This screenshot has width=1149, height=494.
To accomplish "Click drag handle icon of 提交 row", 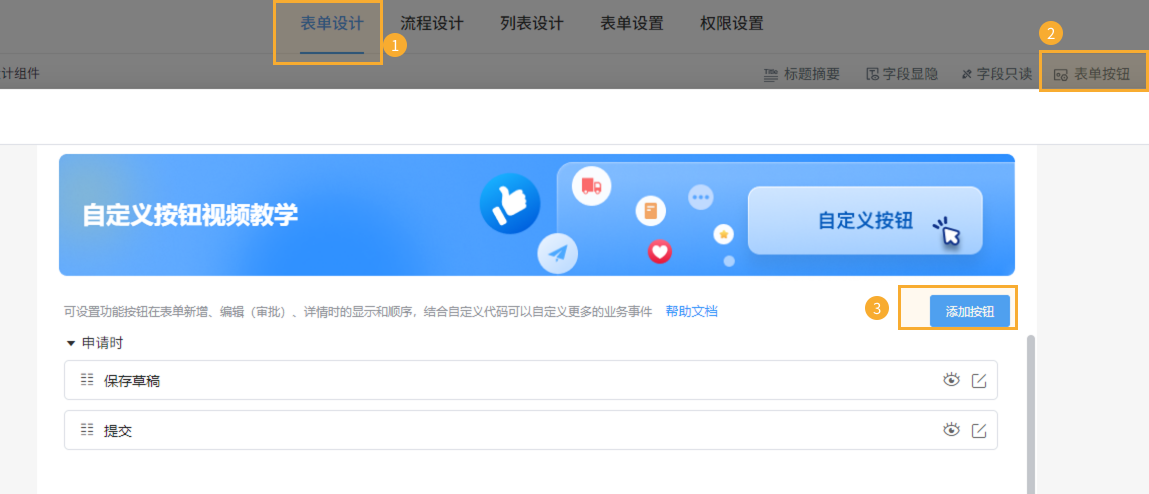I will [x=87, y=430].
